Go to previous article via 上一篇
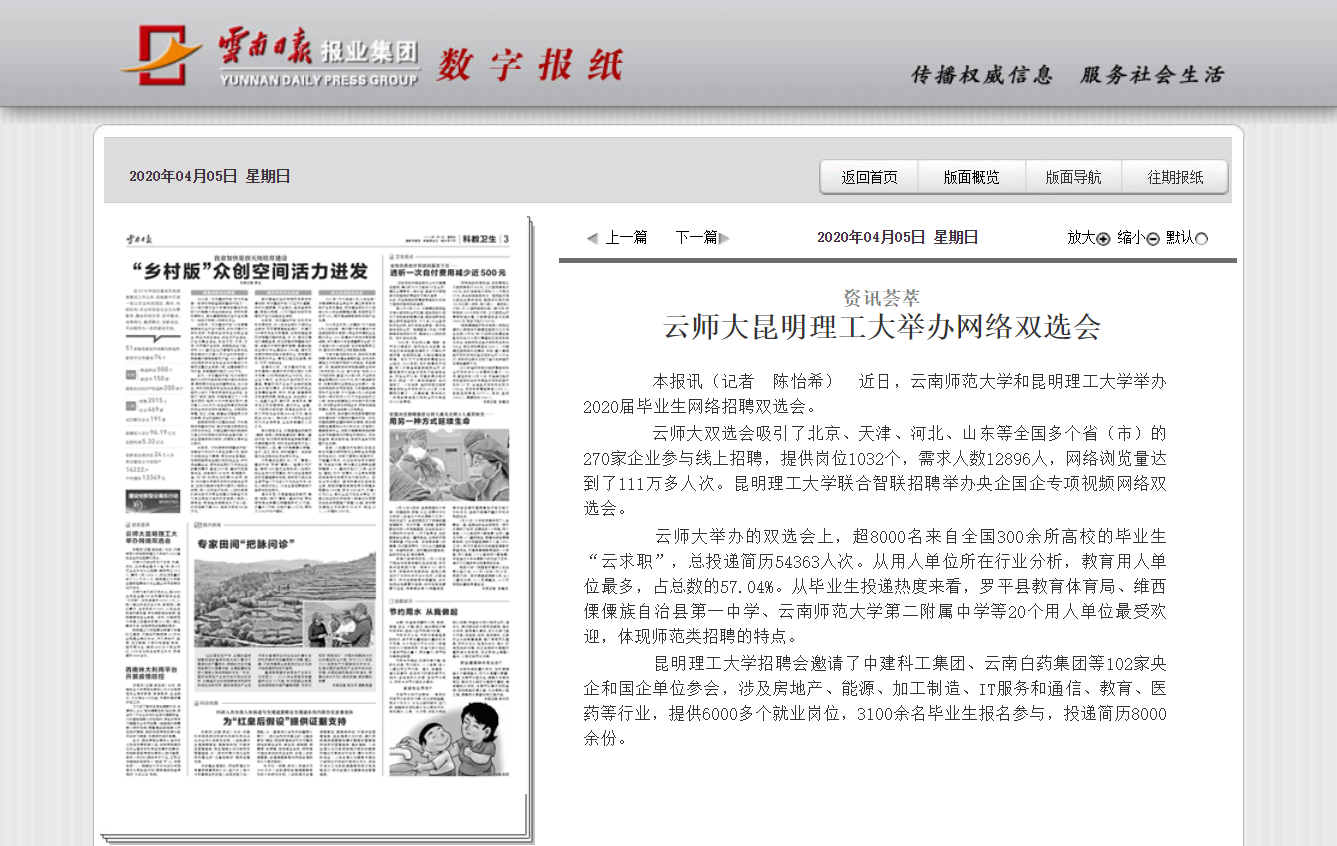1337x846 pixels. [626, 237]
